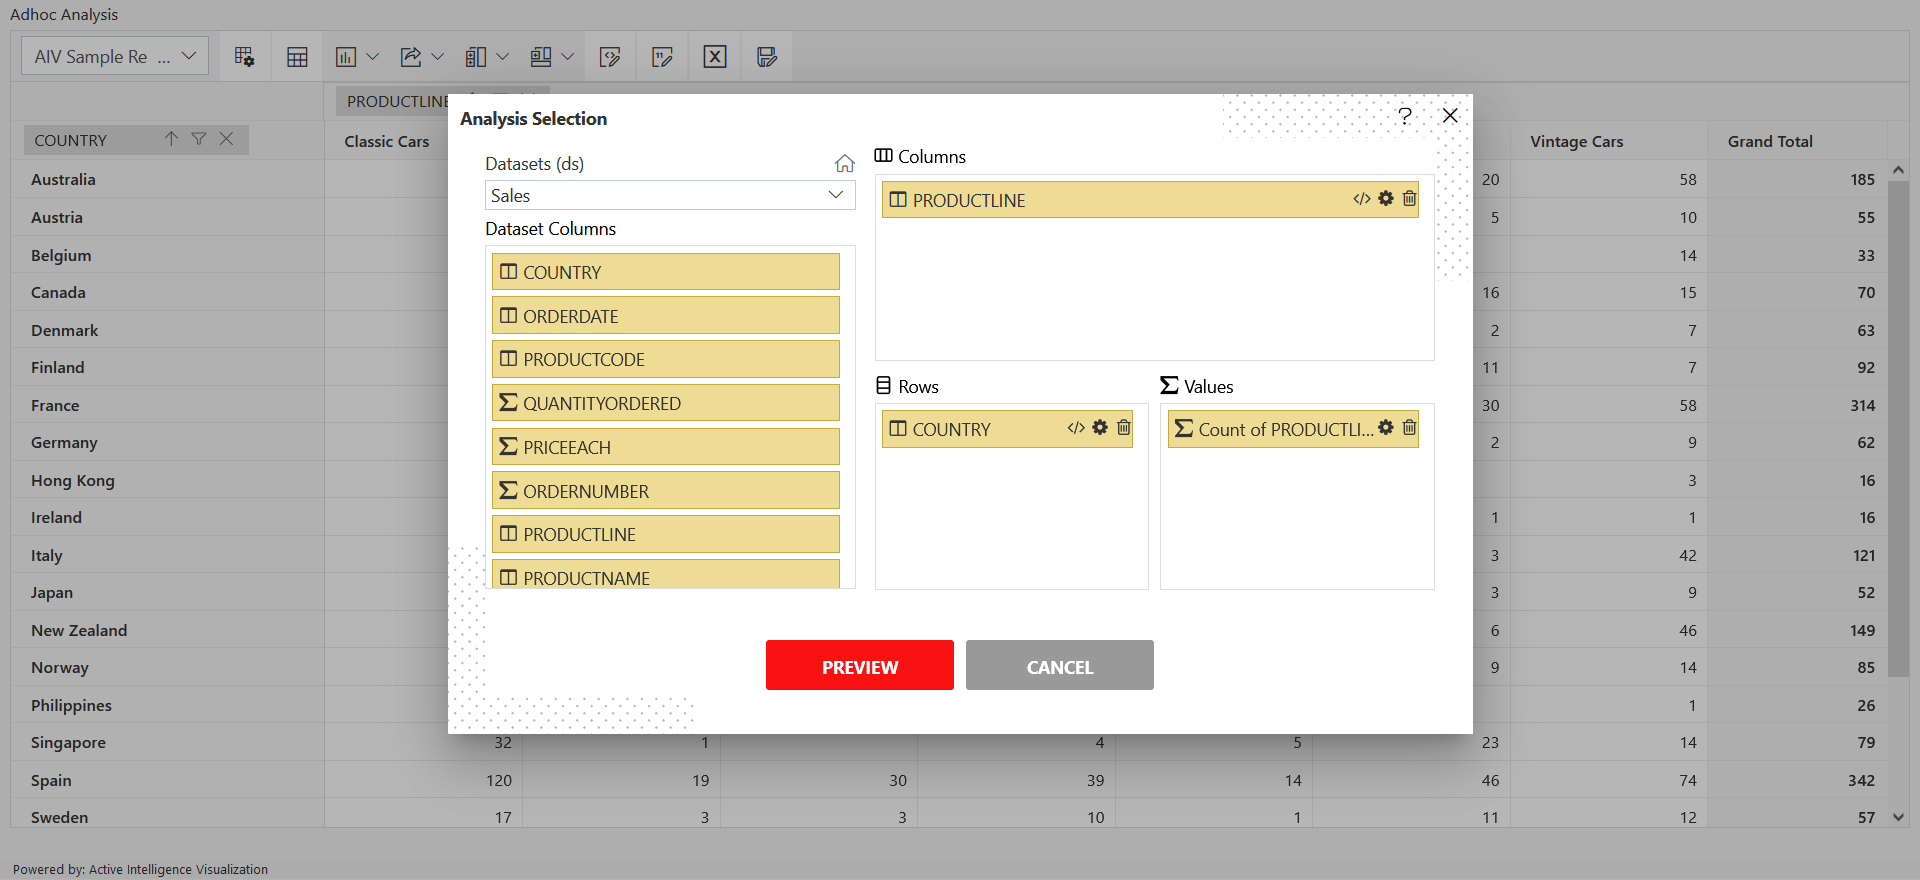
Task: Click the Vintage Cars column header
Action: click(1576, 141)
